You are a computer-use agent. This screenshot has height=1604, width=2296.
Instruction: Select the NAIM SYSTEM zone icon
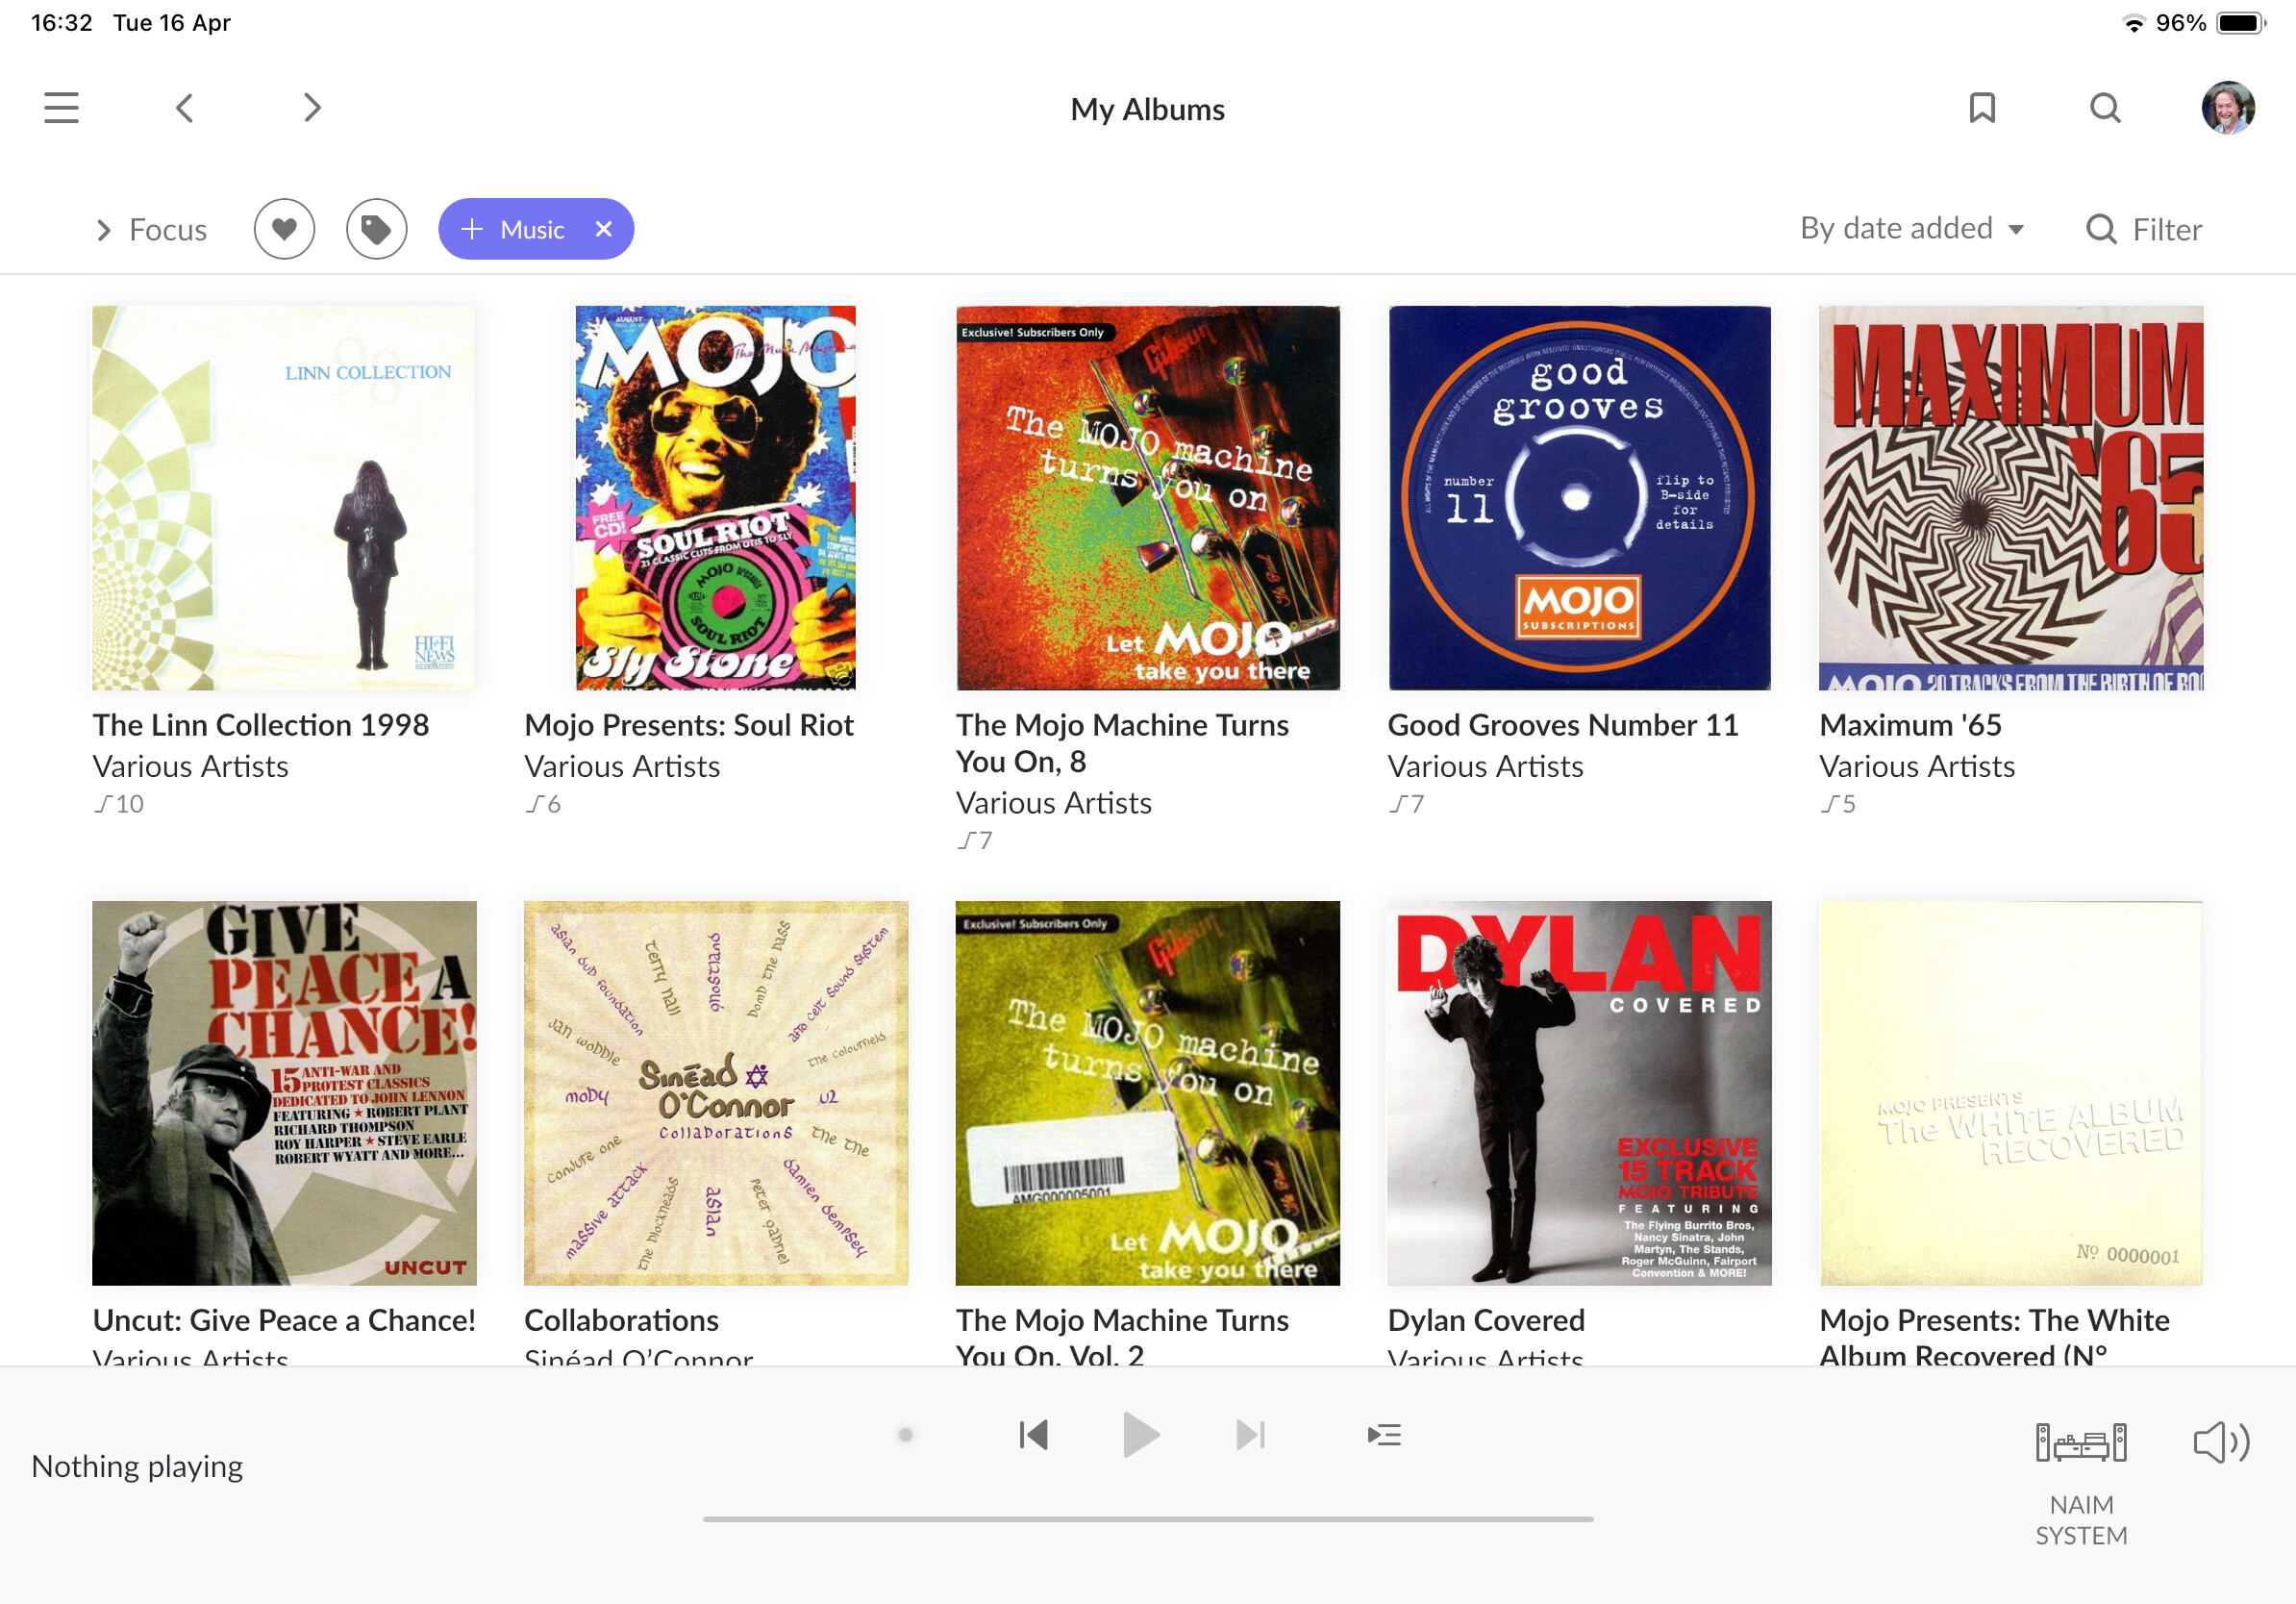2081,1443
